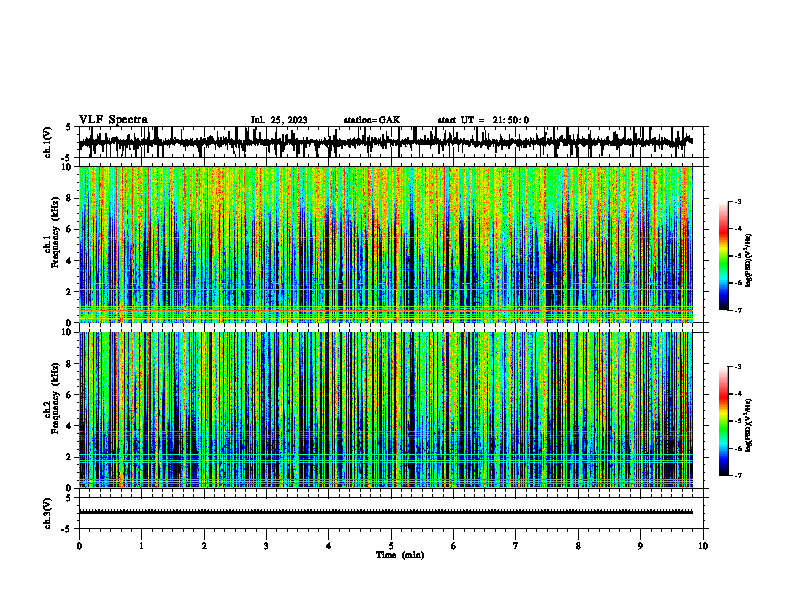Click the VLF Spectra title text
The height and width of the screenshot is (612, 792).
[x=113, y=120]
